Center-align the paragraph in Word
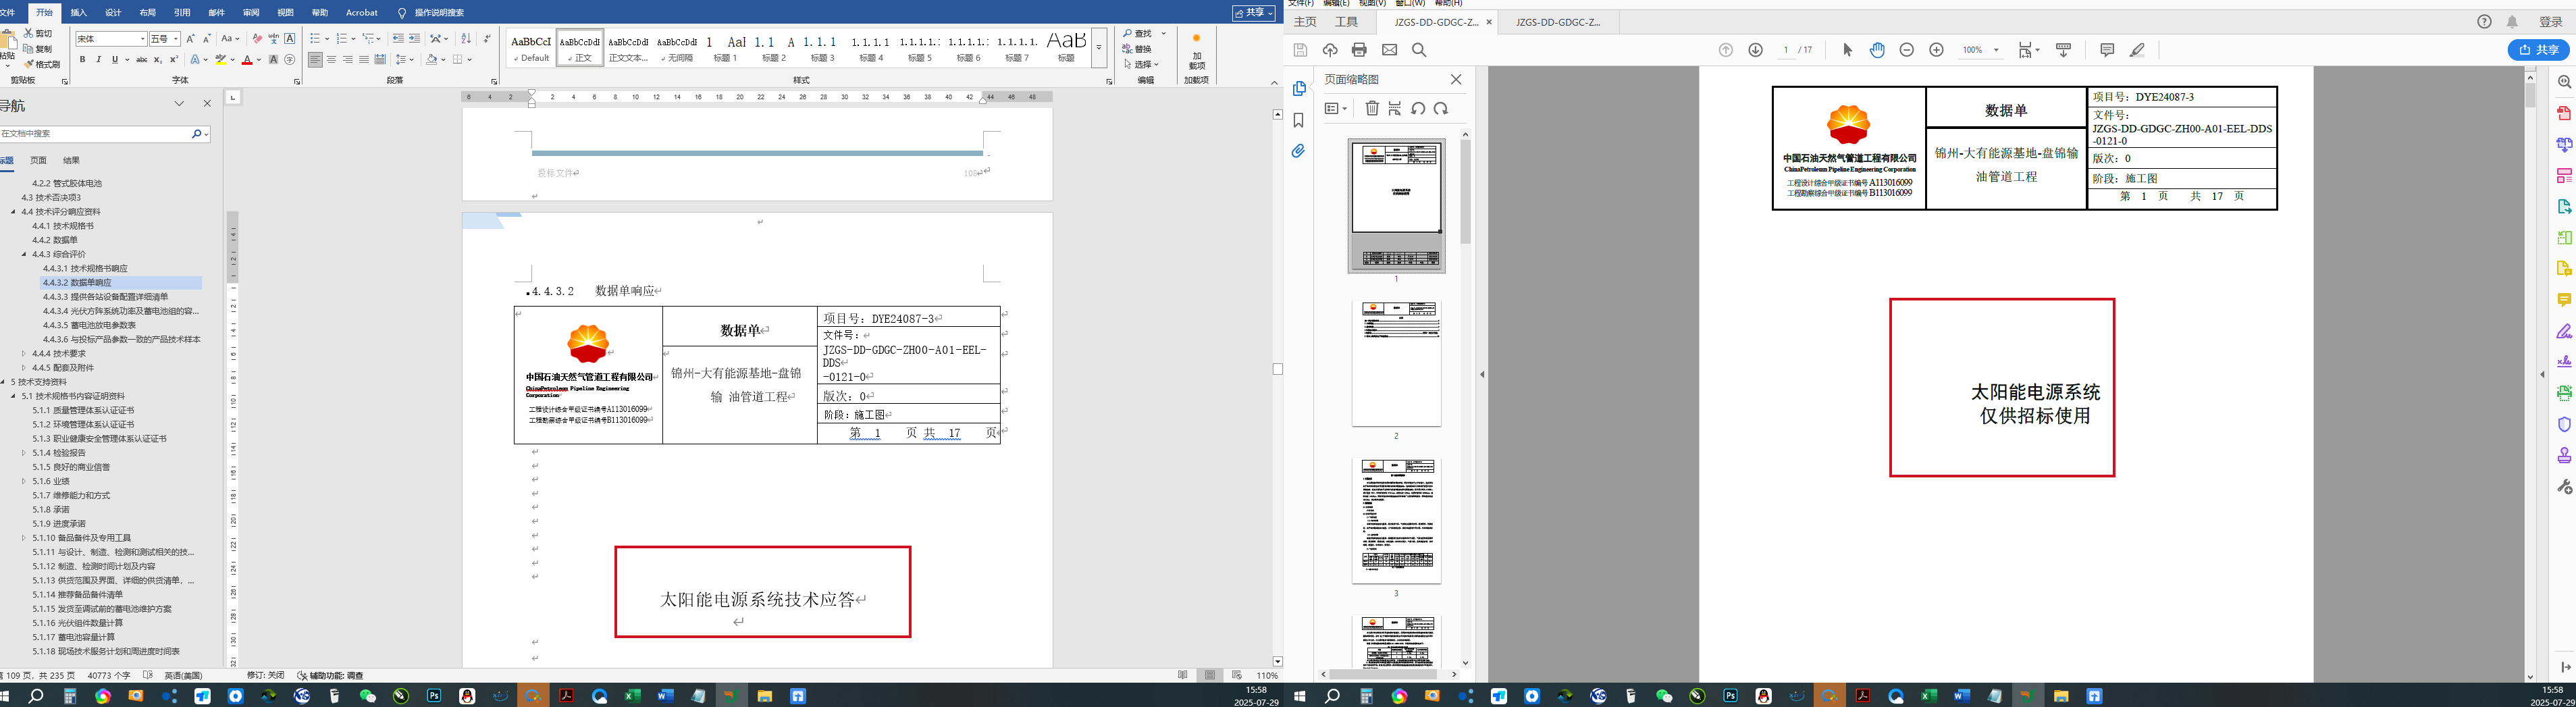The height and width of the screenshot is (707, 2576). click(x=331, y=60)
